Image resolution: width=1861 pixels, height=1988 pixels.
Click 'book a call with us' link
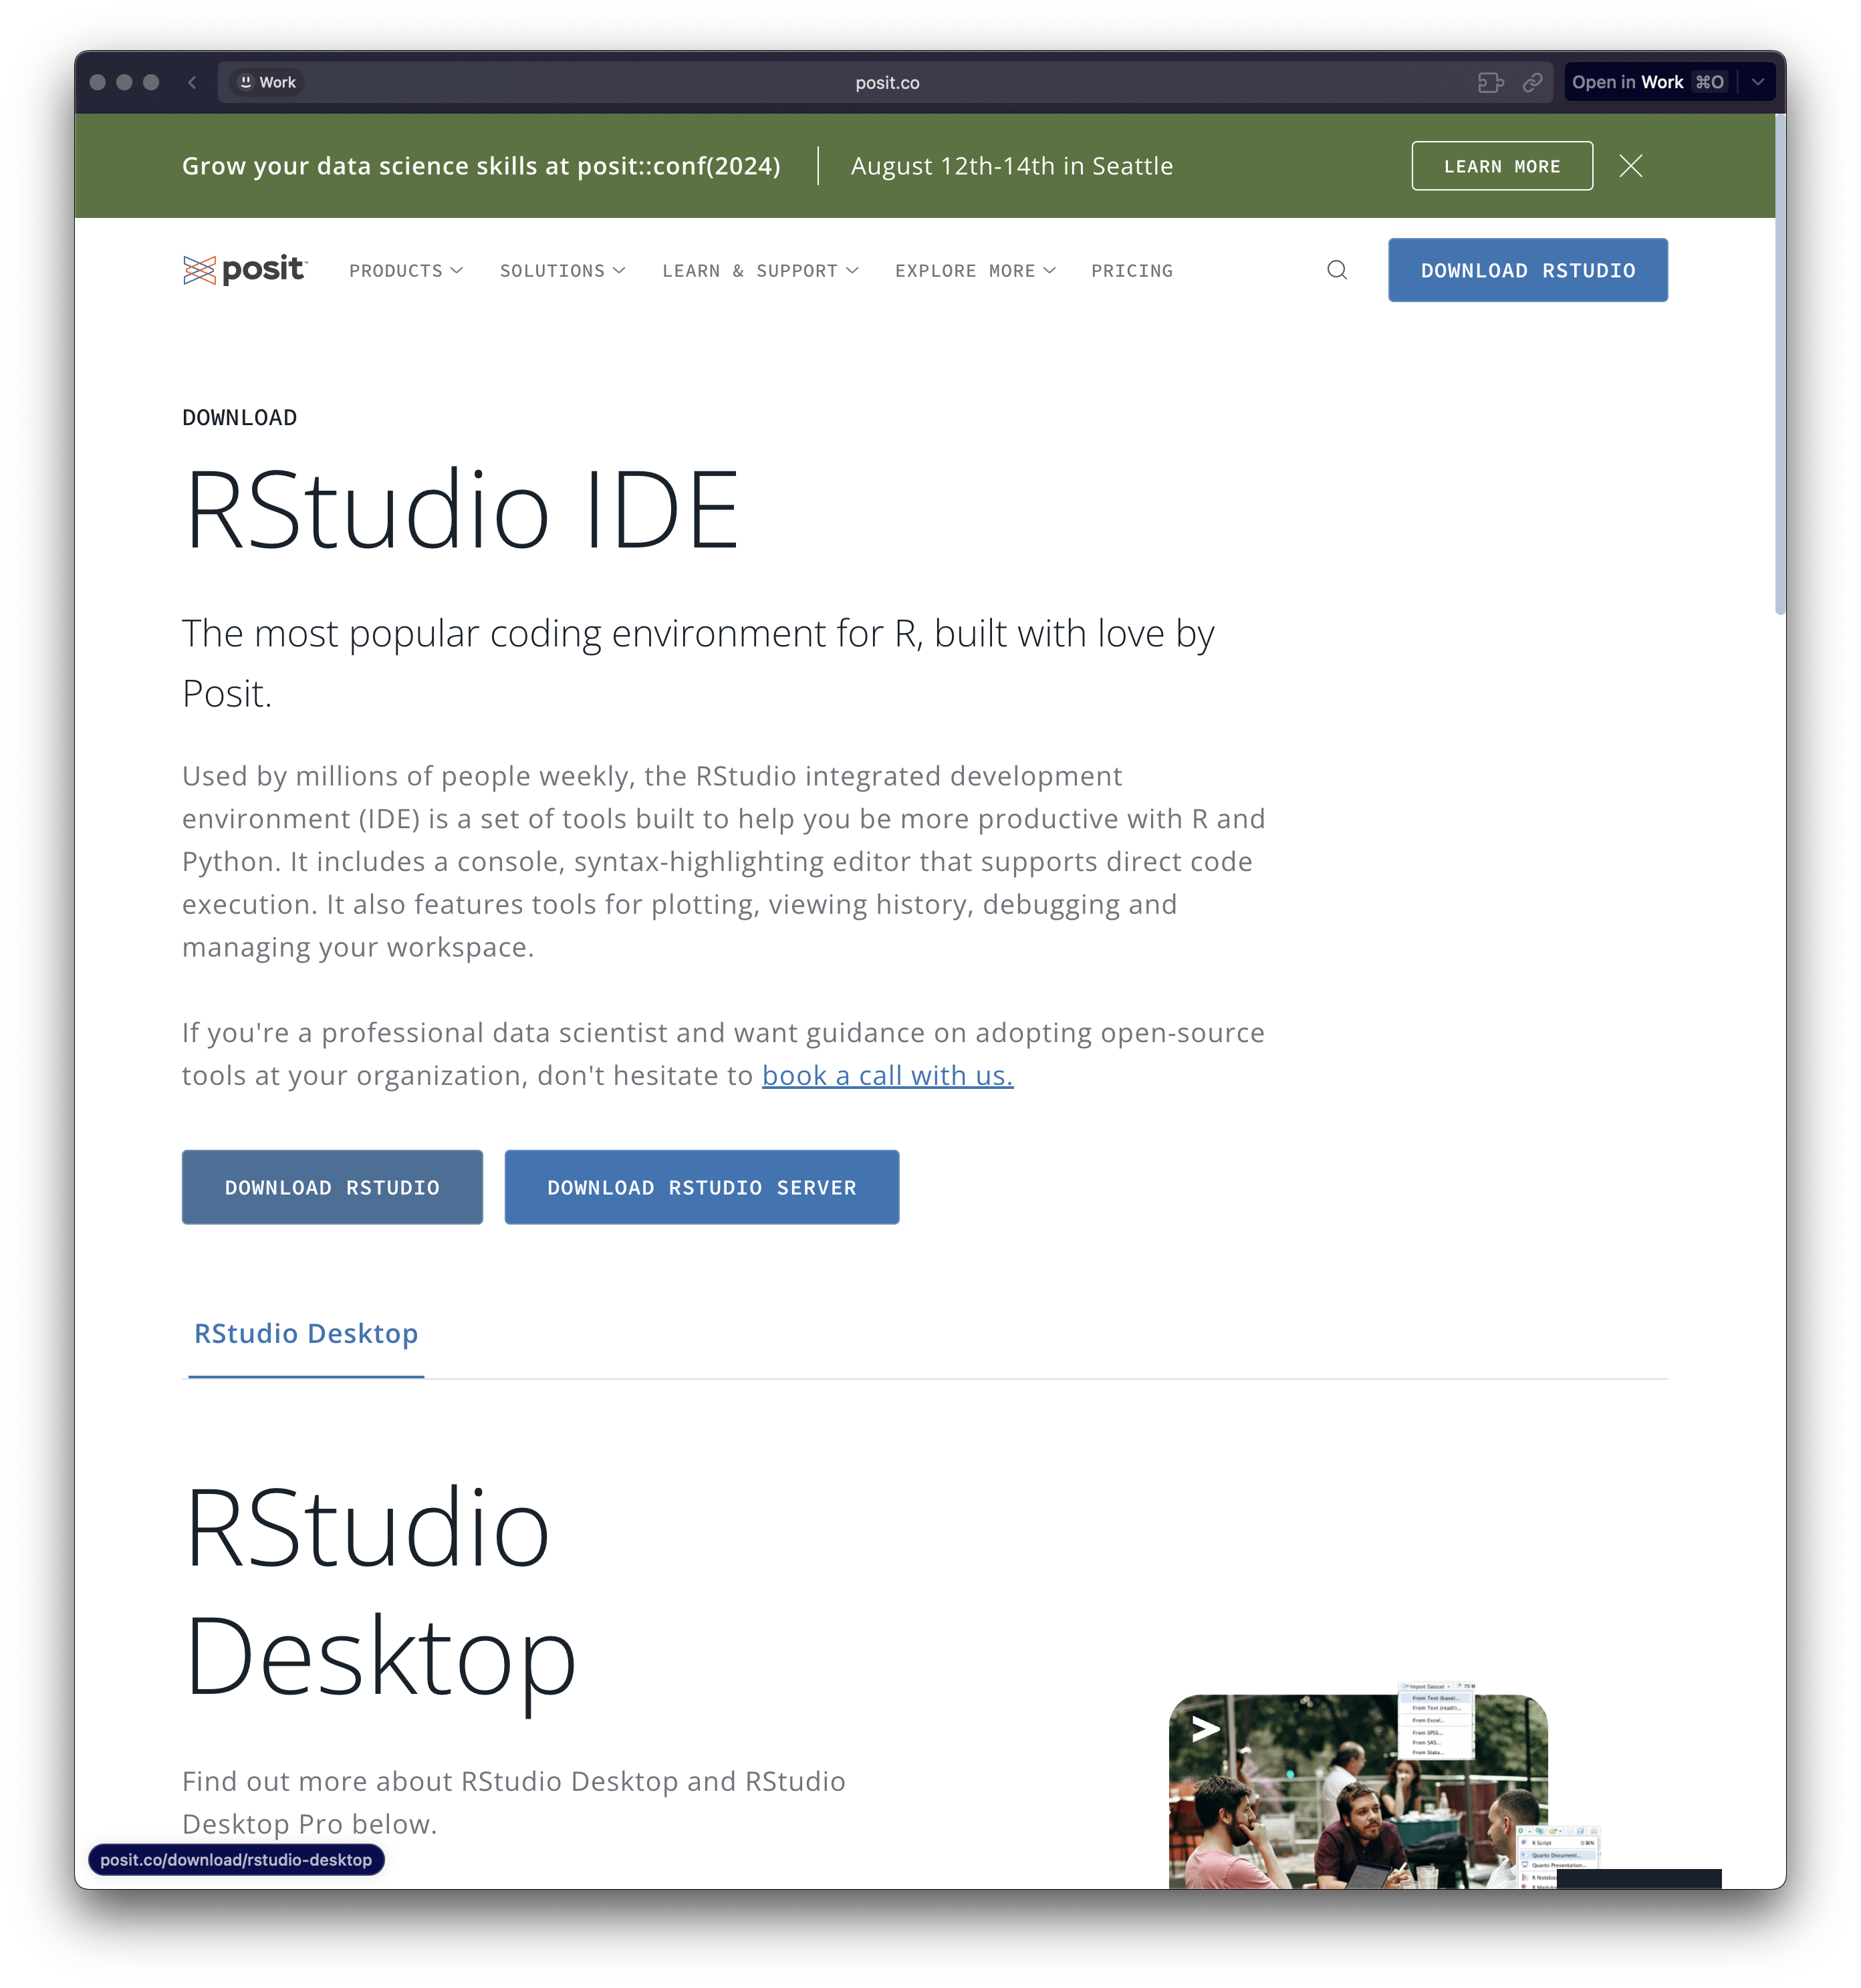point(887,1075)
